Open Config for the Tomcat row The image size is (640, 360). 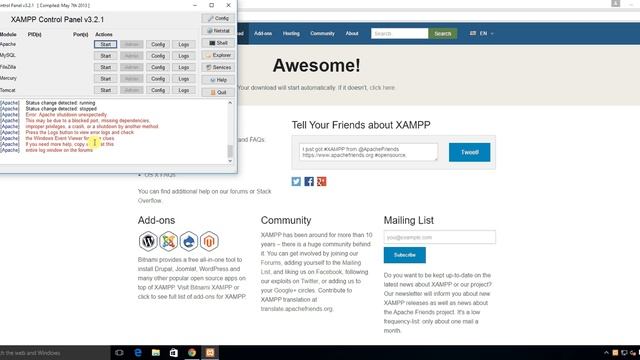[158, 90]
